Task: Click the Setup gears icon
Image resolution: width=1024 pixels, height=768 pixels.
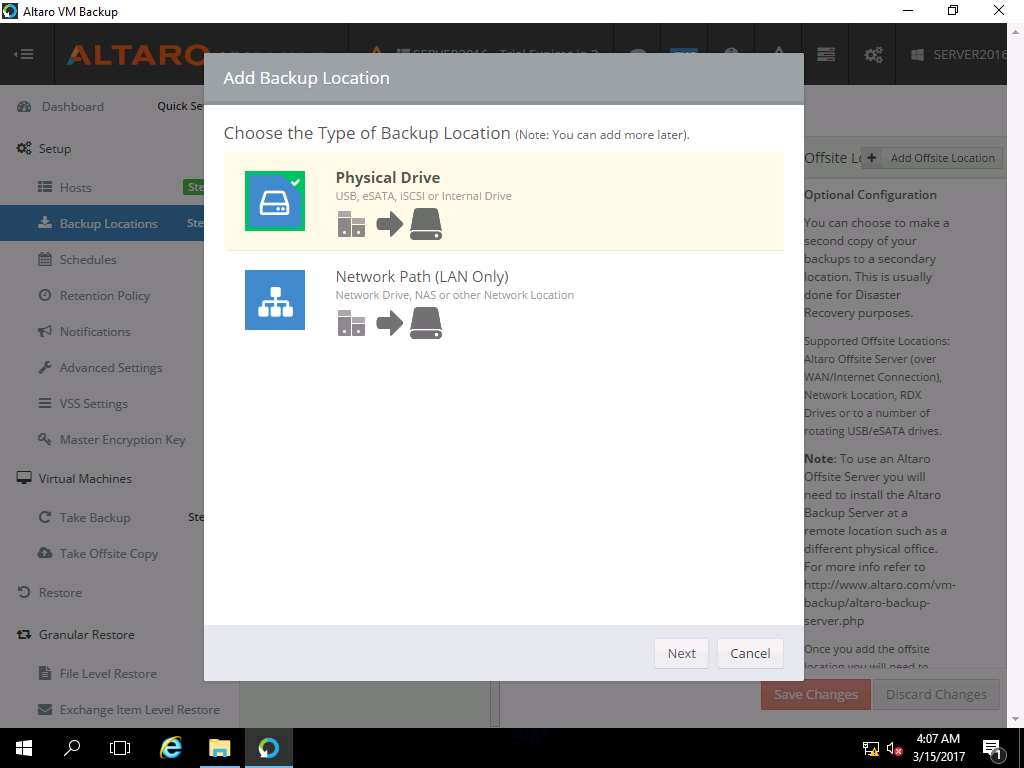Action: tap(24, 148)
